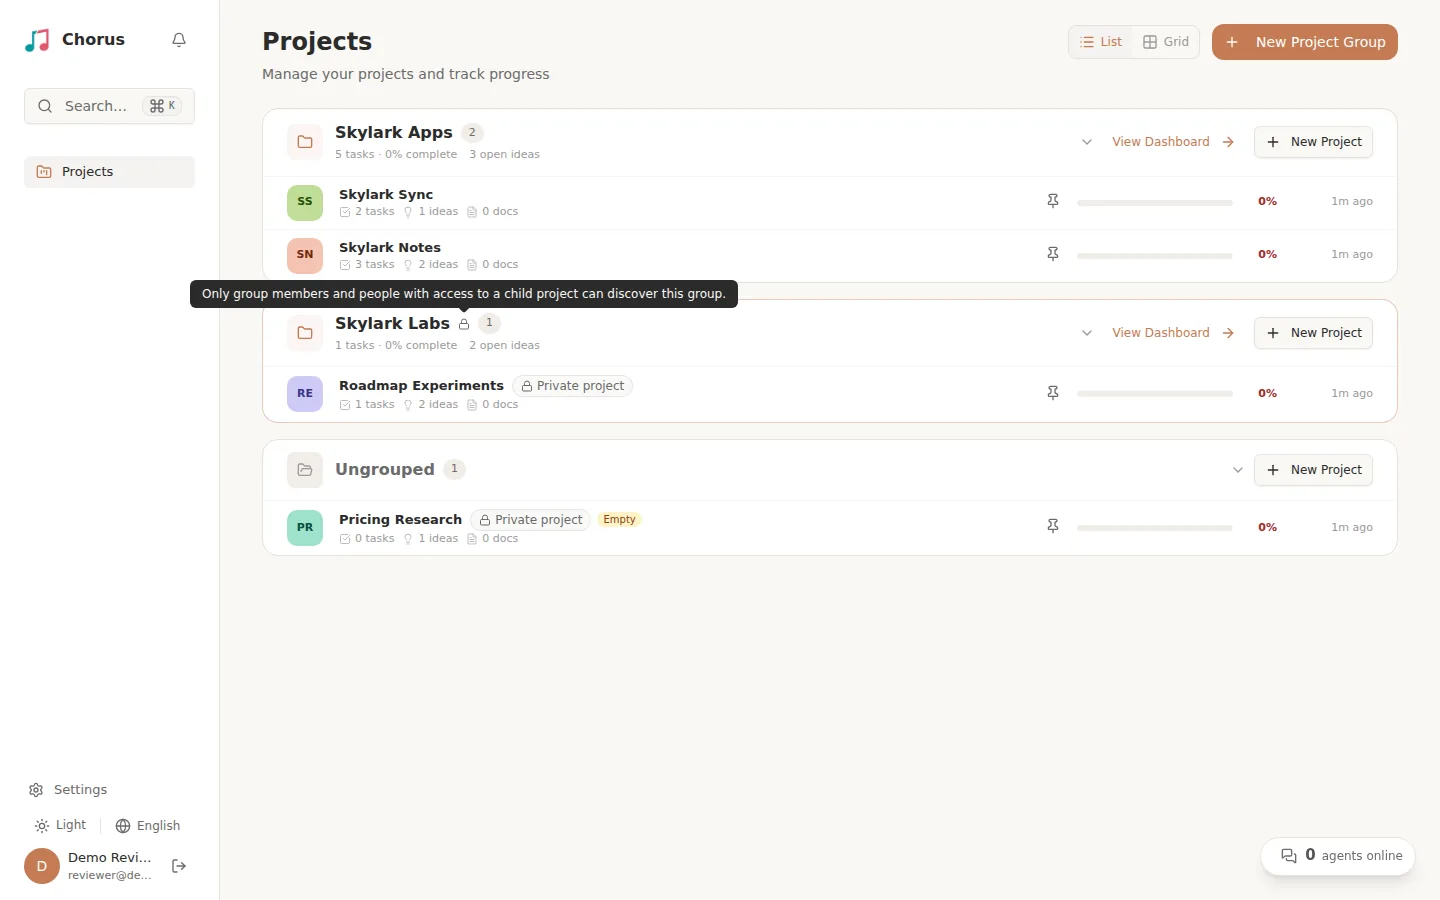Screen dimensions: 1440x900
Task: Click the Skylark Apps folder icon
Action: point(305,142)
